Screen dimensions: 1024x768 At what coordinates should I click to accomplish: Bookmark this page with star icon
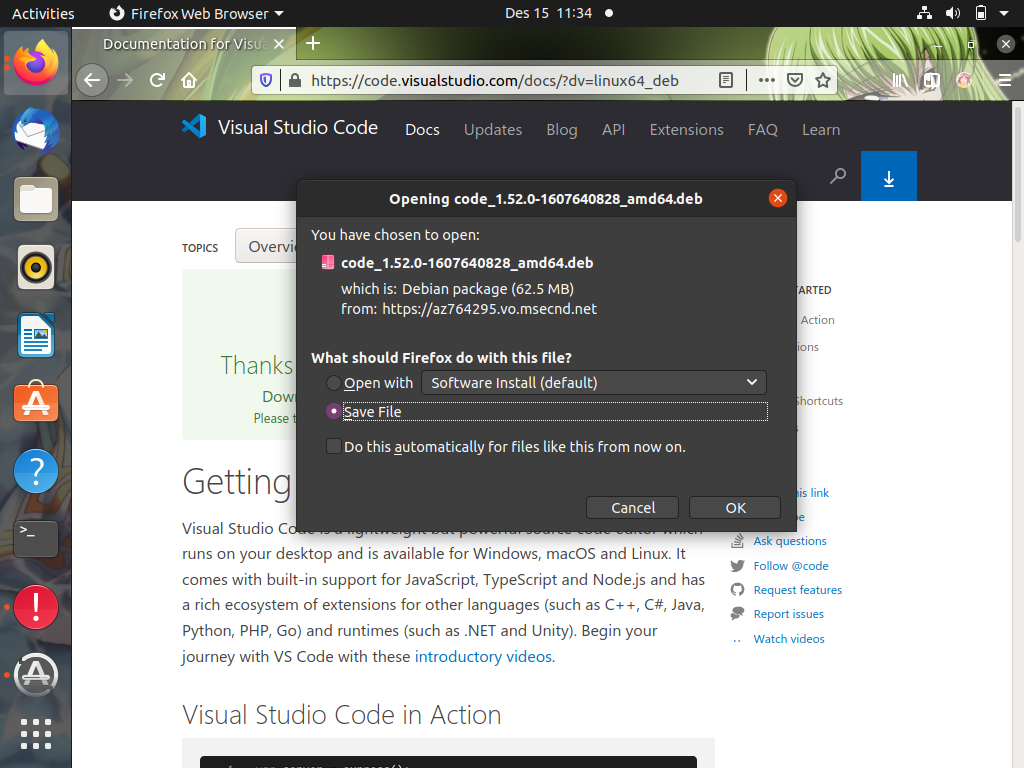(823, 80)
